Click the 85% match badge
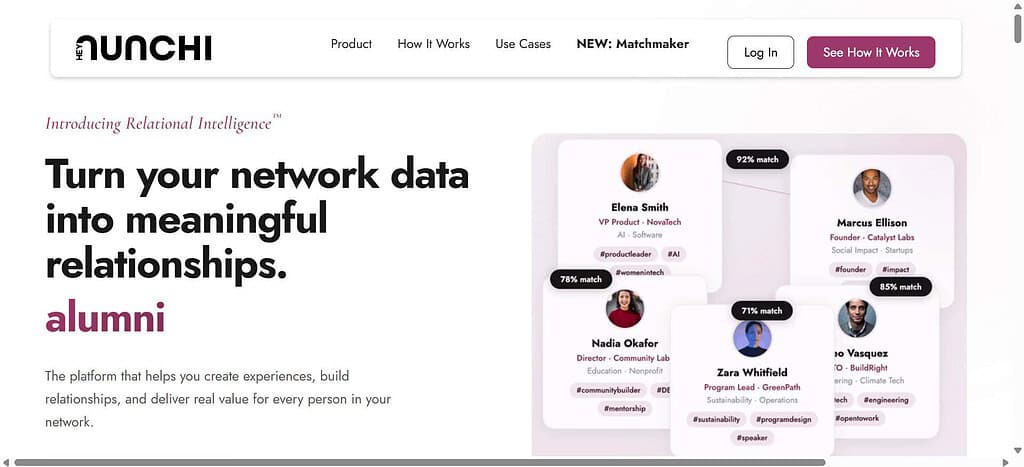 point(901,287)
